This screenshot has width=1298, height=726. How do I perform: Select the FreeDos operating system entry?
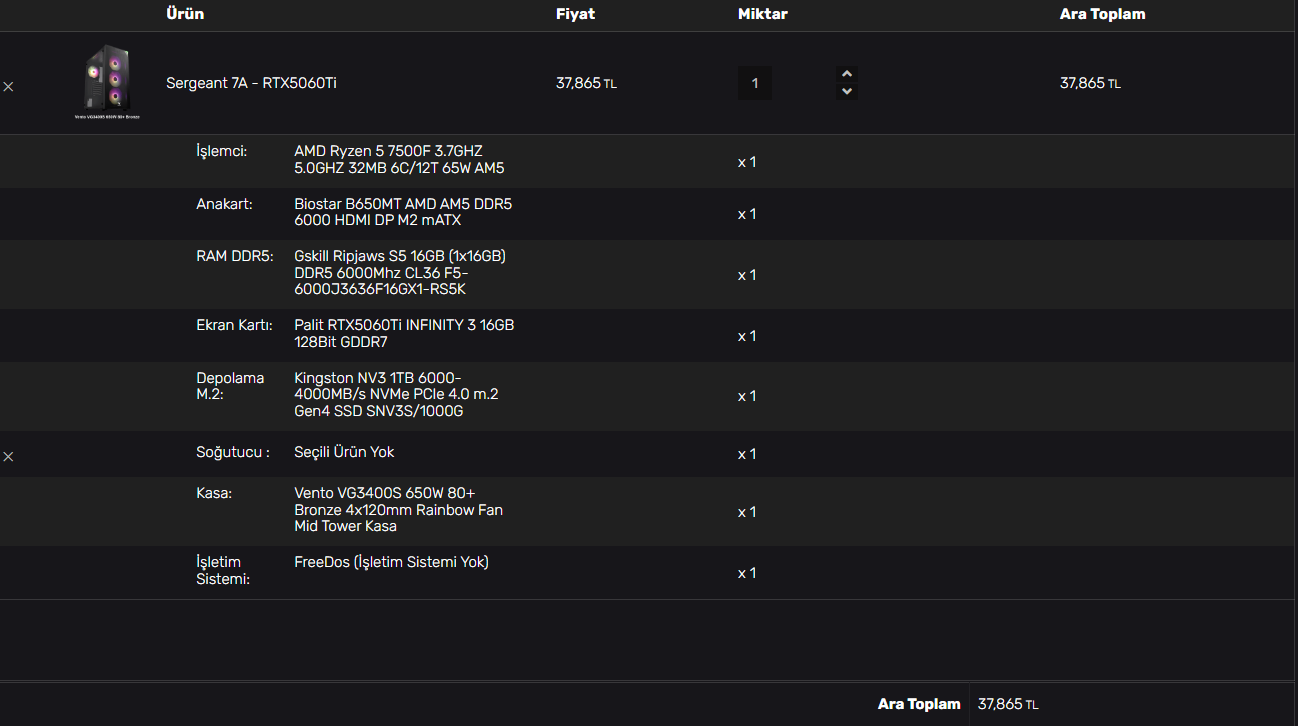tap(391, 562)
